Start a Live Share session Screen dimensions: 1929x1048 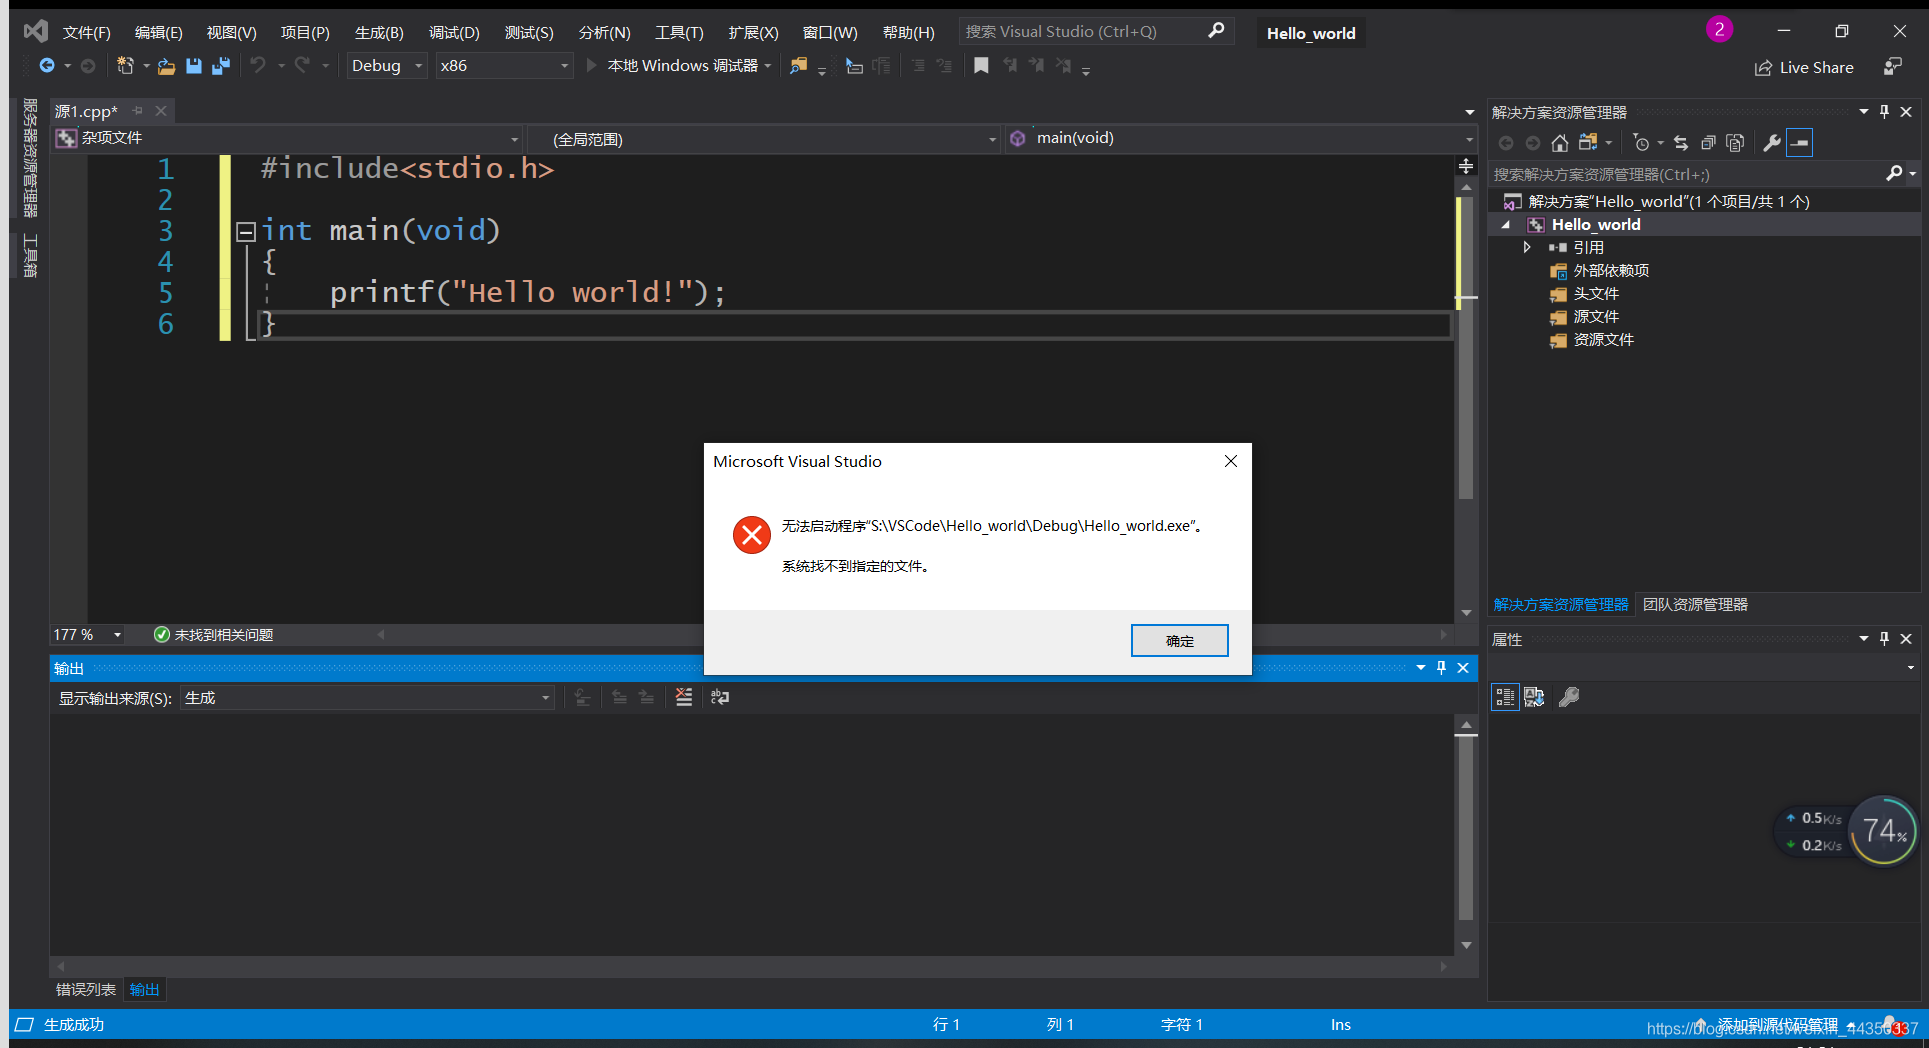click(x=1805, y=67)
